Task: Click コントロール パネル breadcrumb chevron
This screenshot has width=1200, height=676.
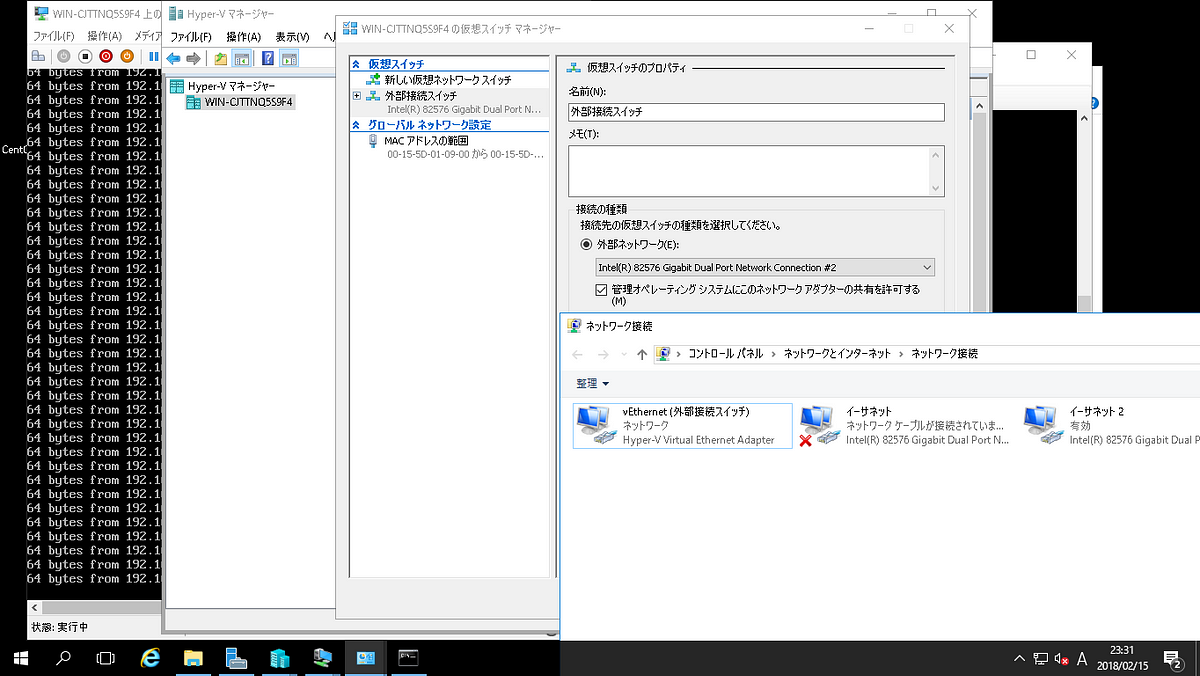Action: [x=774, y=354]
